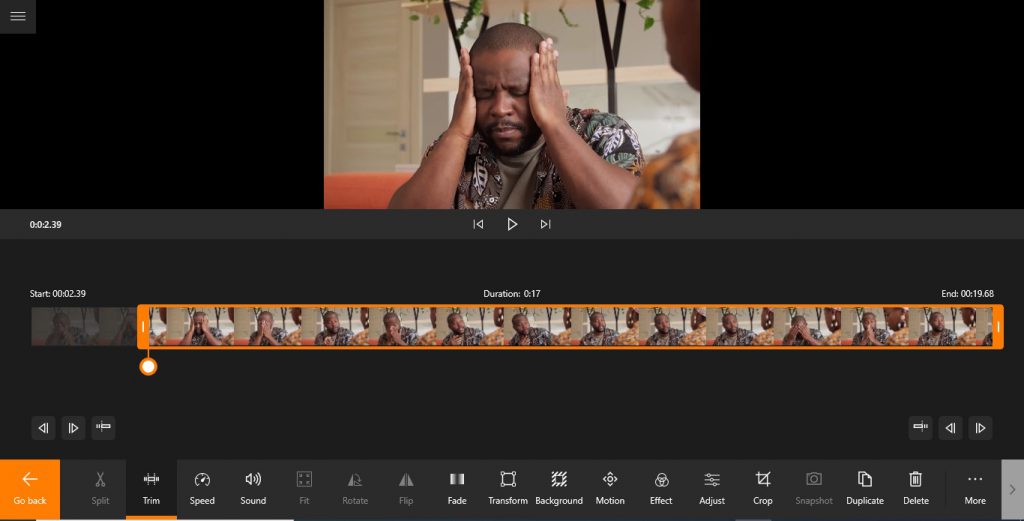1024x521 pixels.
Task: Show more tools with the right chevron
Action: 1012,489
